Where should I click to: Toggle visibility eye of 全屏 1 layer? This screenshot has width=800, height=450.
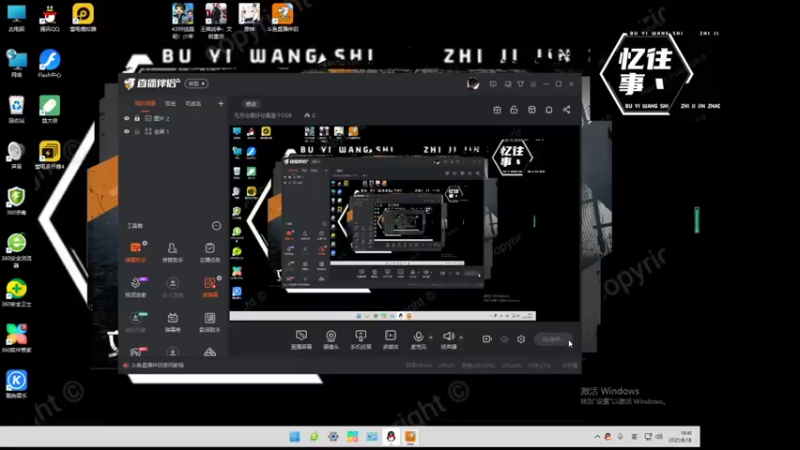tap(127, 131)
